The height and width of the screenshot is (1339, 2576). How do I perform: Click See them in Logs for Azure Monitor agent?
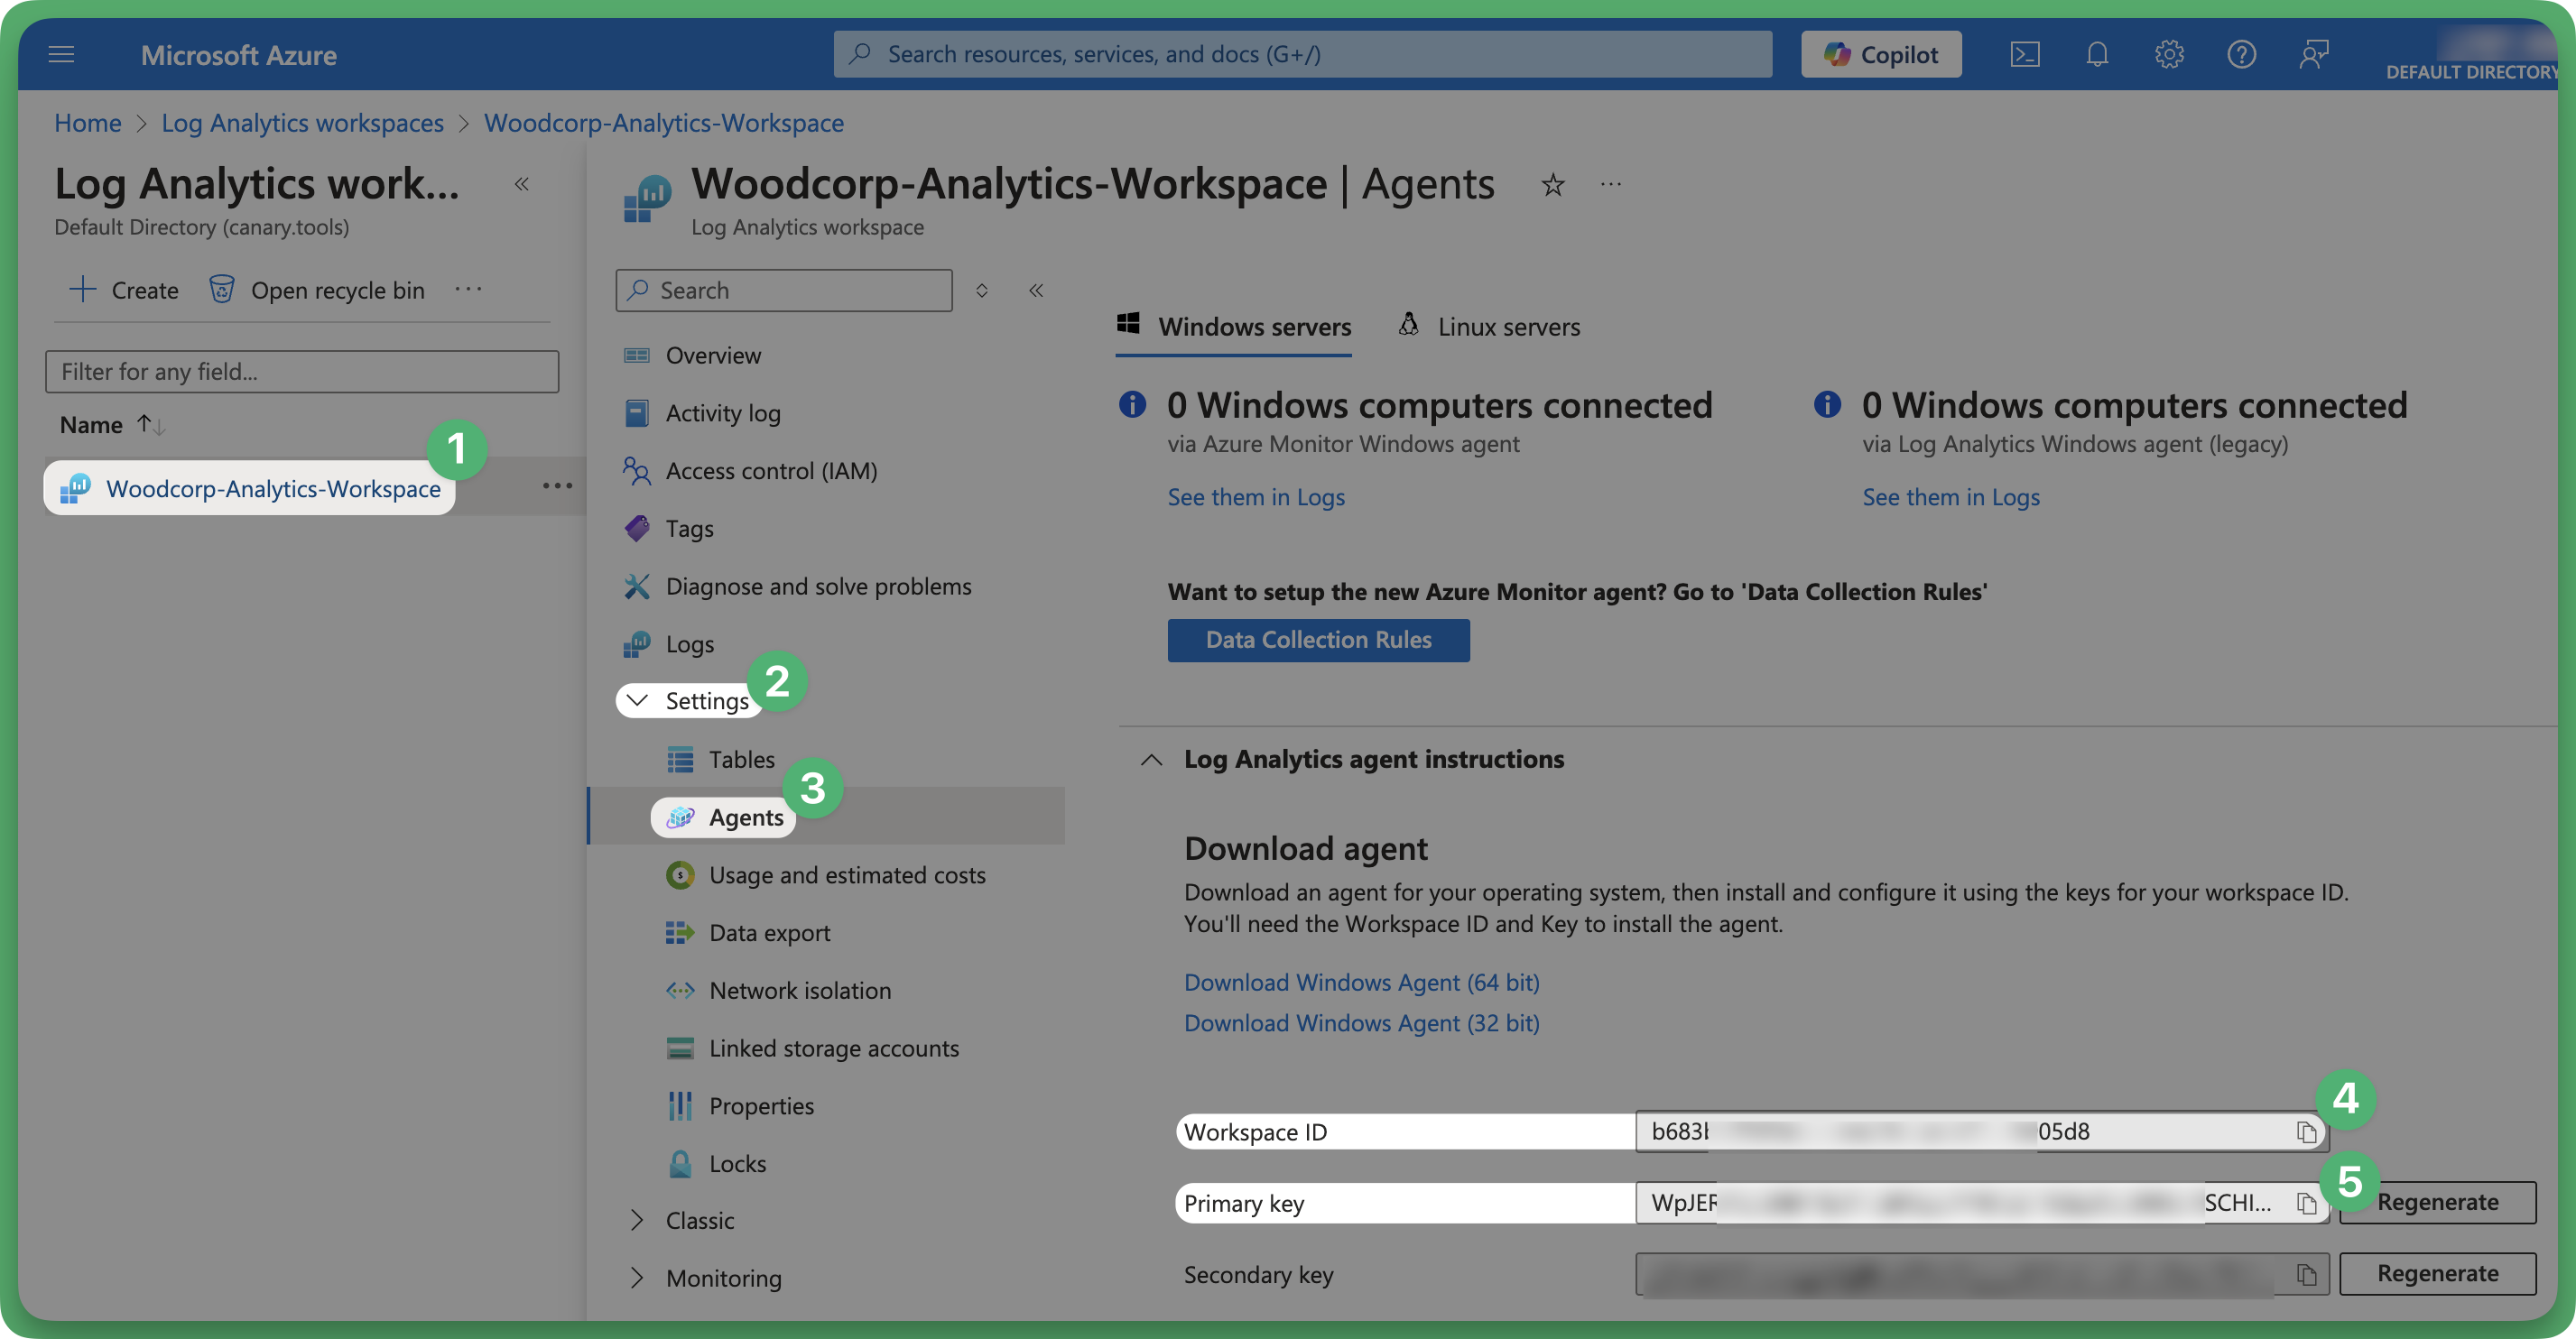pyautogui.click(x=1256, y=497)
